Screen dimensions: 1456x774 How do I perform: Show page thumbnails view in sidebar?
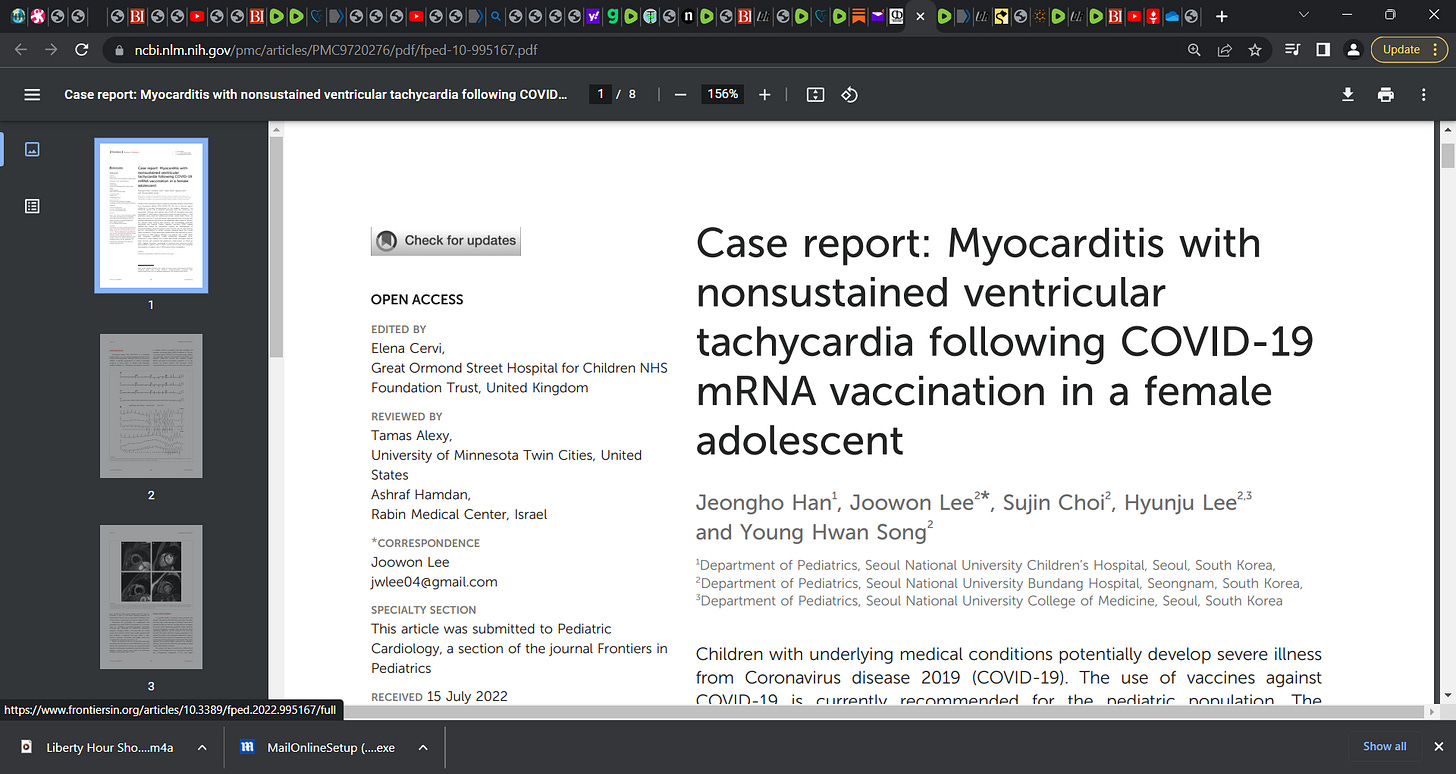[32, 149]
